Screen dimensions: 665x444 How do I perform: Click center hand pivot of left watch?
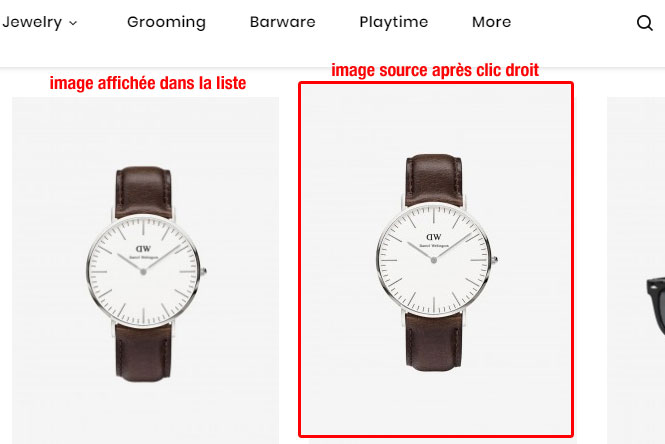pyautogui.click(x=143, y=272)
